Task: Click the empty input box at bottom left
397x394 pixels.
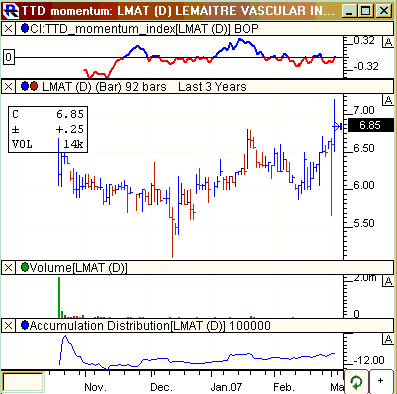Action: click(x=23, y=382)
